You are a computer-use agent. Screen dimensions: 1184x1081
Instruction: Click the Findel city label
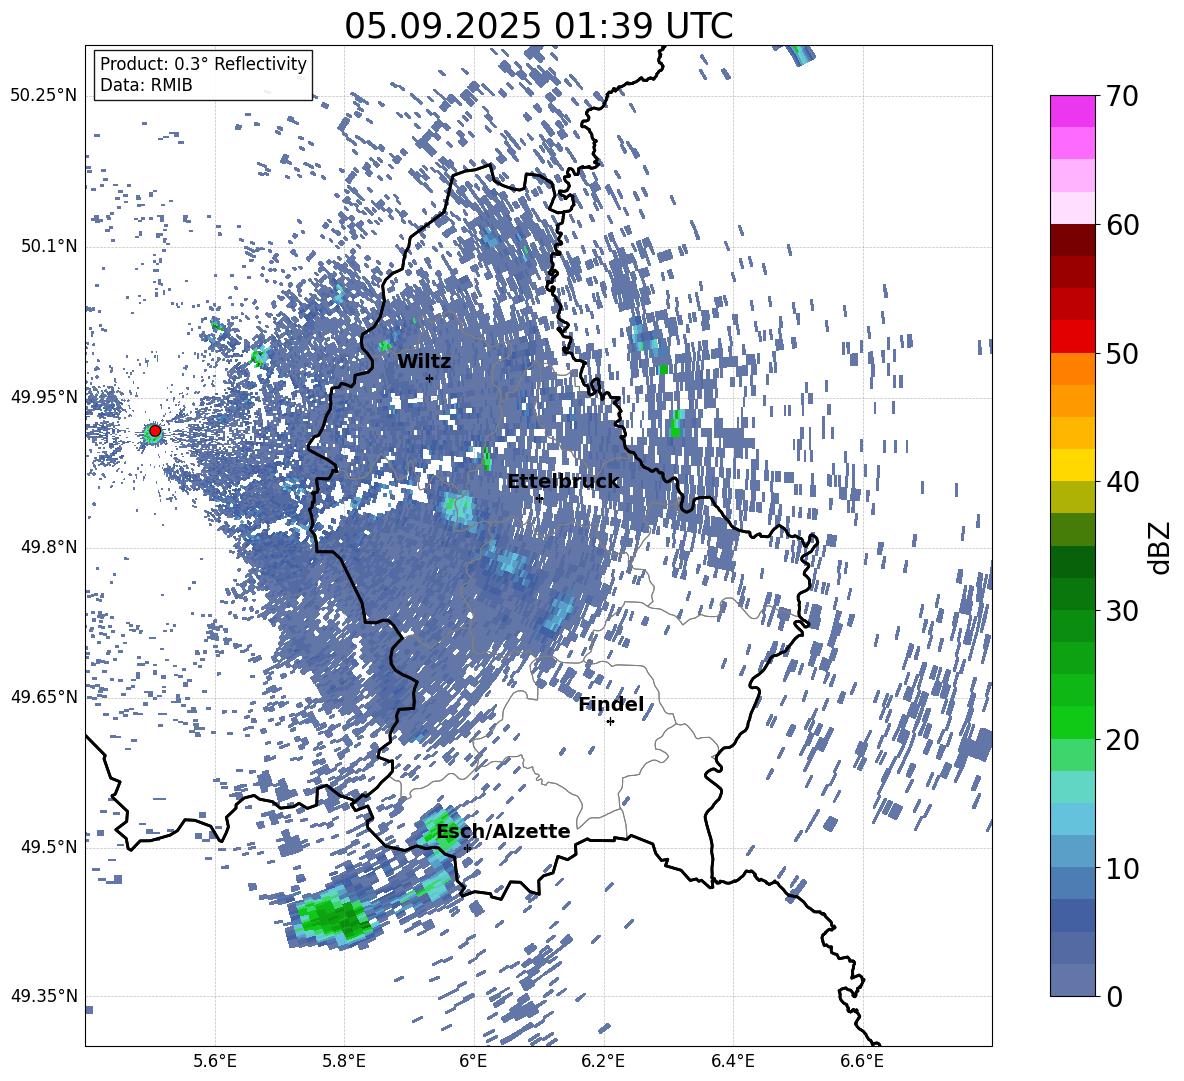point(611,705)
